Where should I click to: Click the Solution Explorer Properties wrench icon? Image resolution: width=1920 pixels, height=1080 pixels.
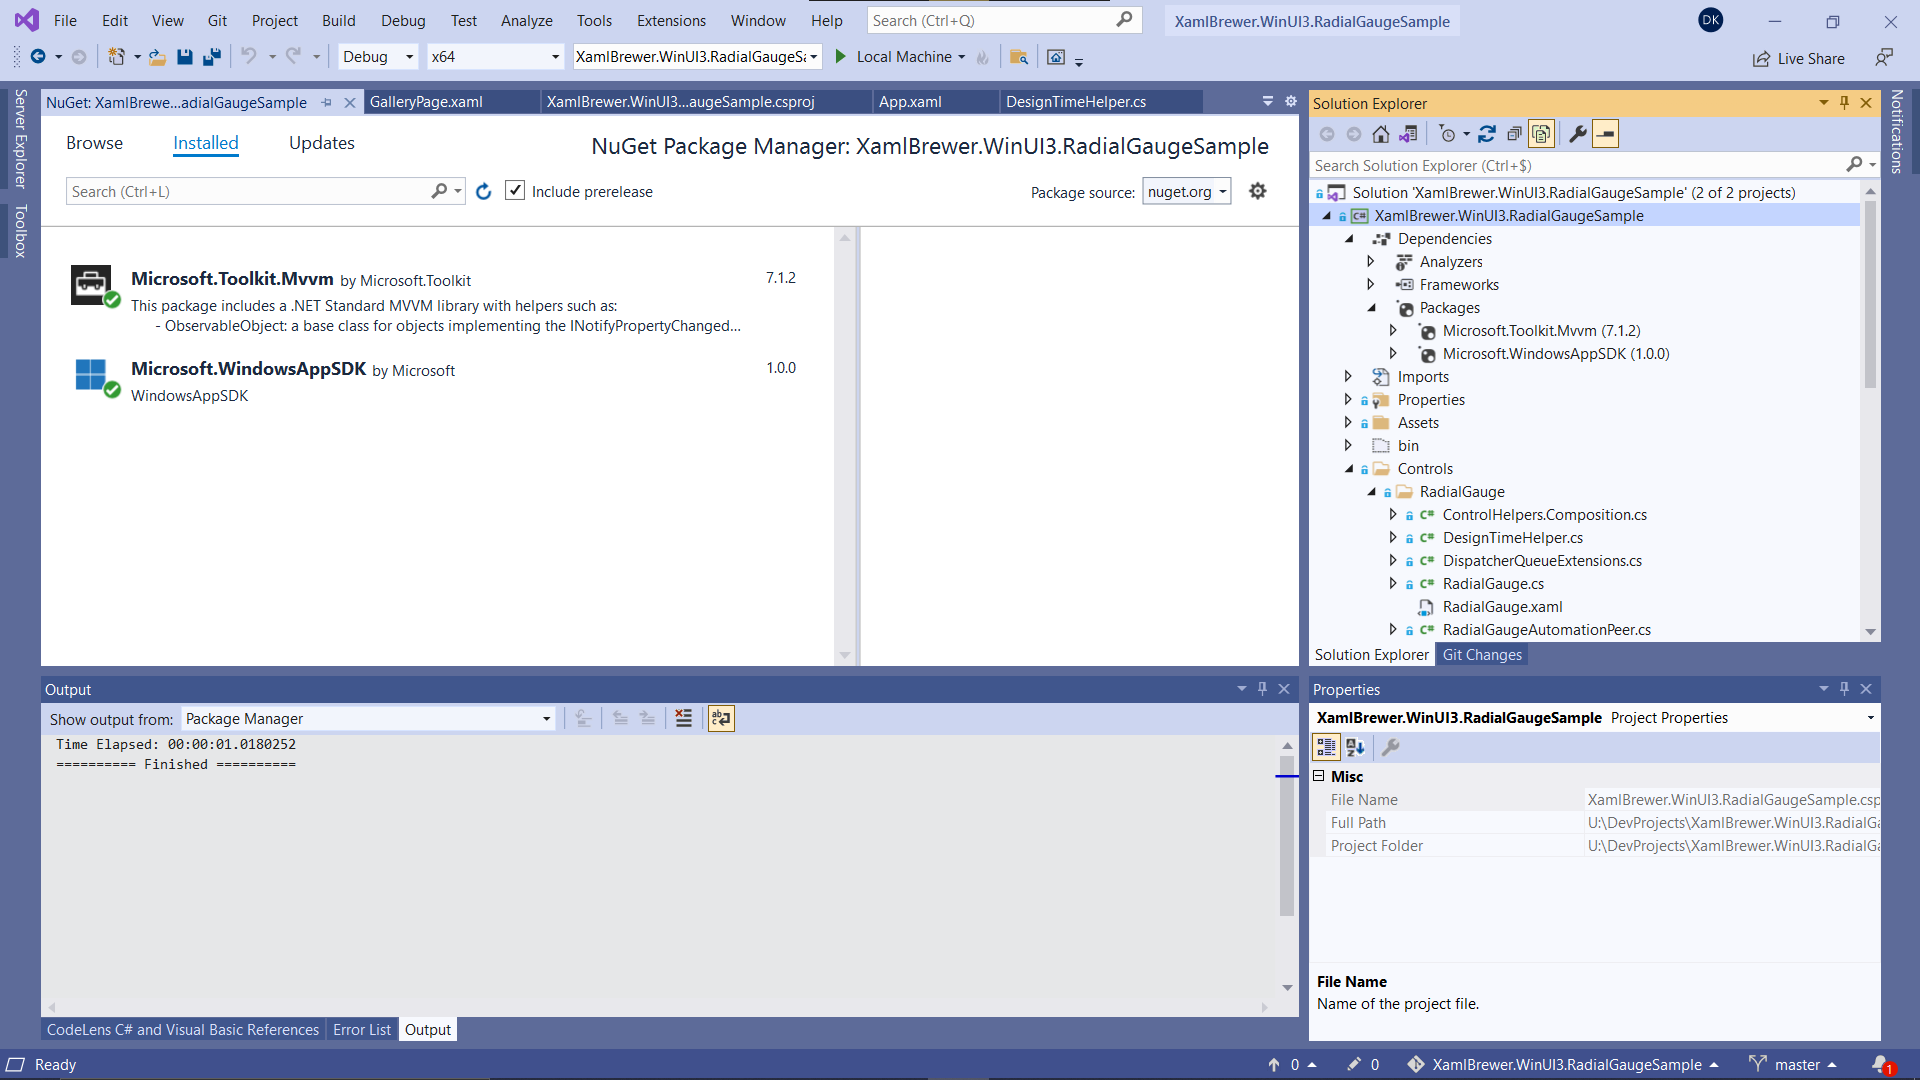pos(1578,134)
